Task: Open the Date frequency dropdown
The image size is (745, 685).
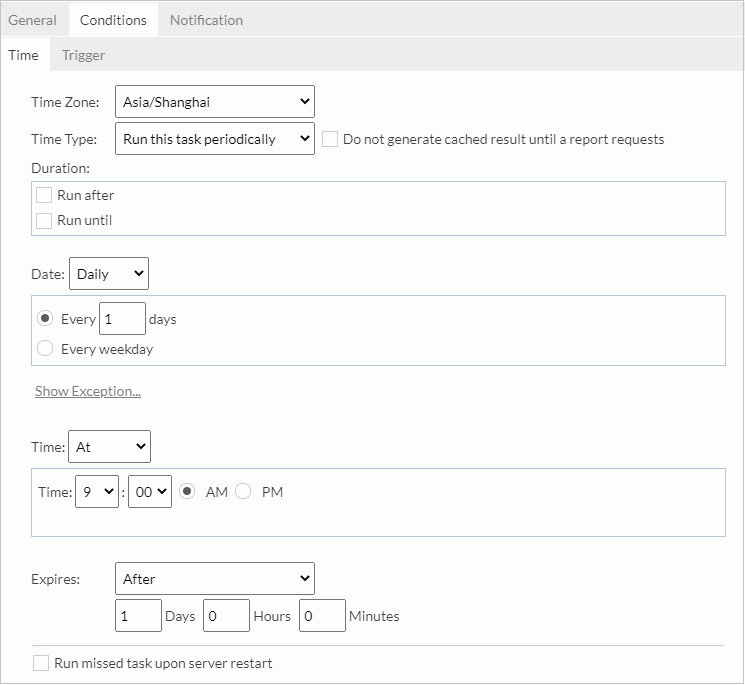Action: pyautogui.click(x=108, y=274)
